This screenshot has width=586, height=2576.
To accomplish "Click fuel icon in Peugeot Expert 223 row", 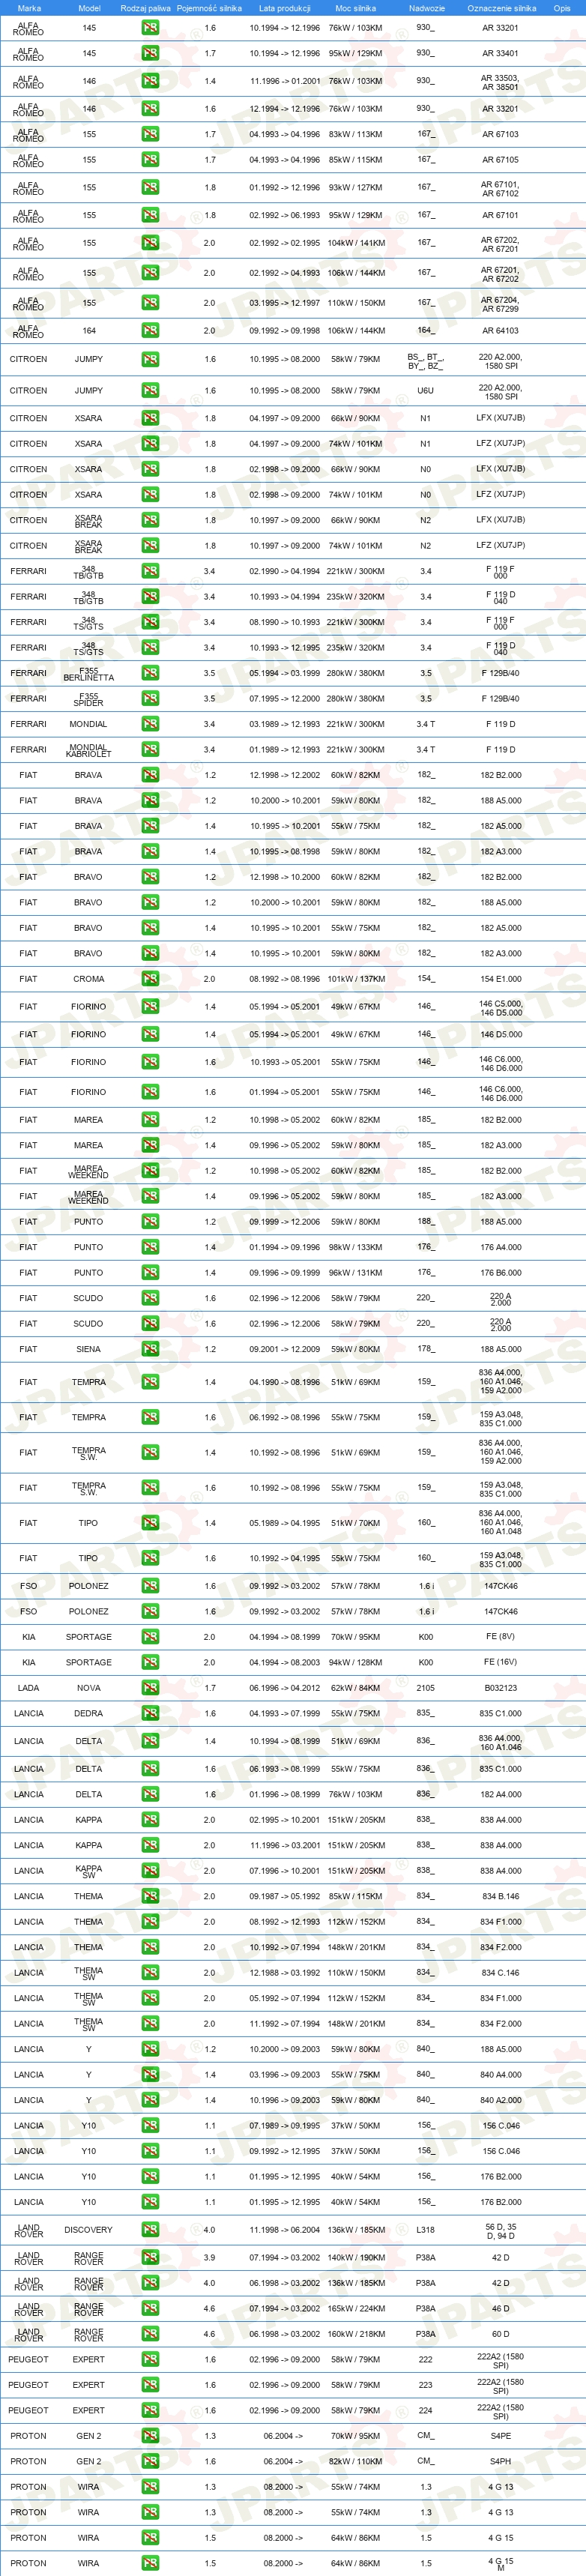I will point(150,2385).
